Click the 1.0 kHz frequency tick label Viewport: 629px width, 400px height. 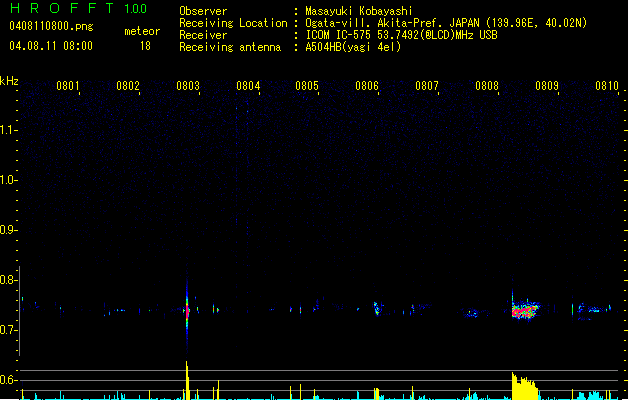7,180
